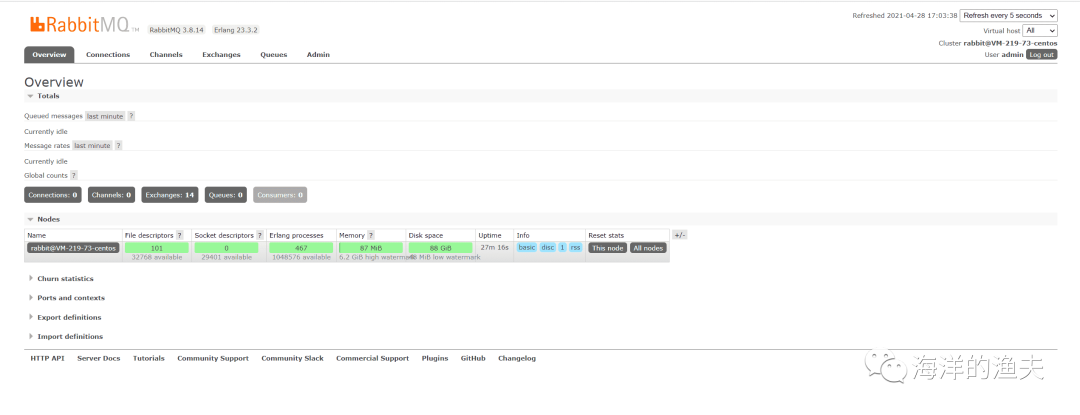Open node rabbit@VM-219-73-centos details
This screenshot has width=1080, height=415.
[73, 248]
